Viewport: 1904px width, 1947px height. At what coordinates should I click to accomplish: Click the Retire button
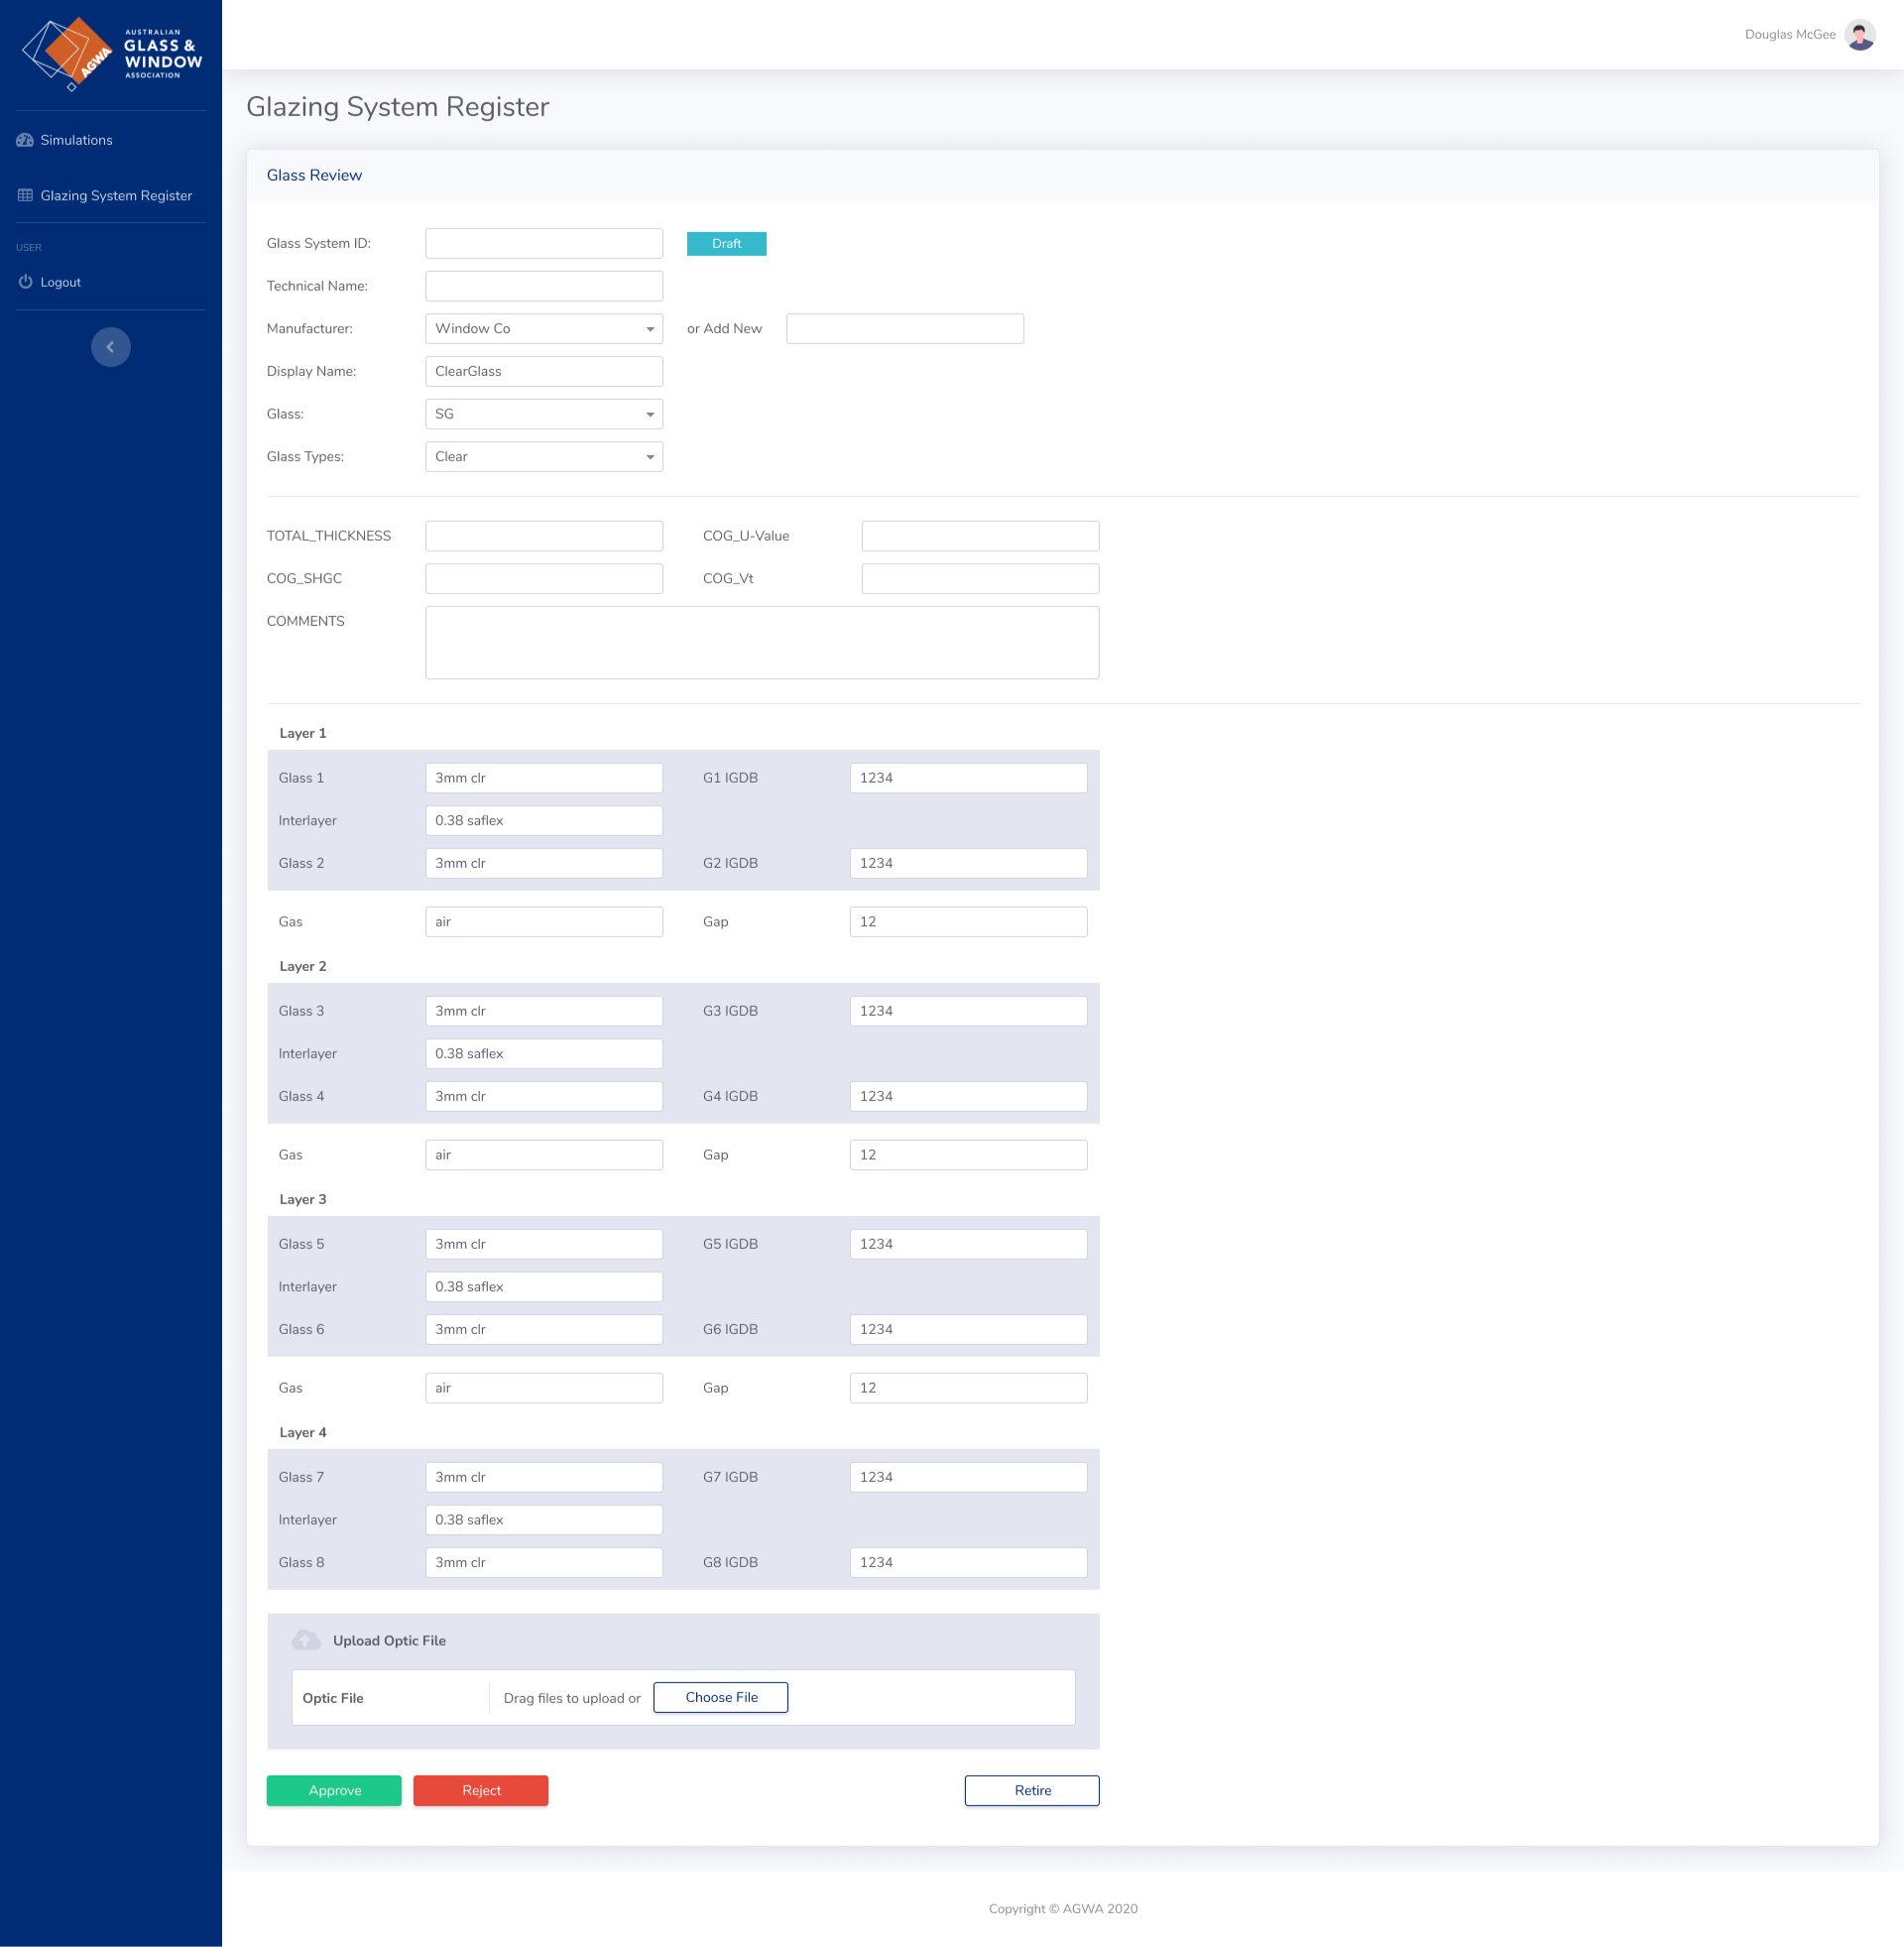pyautogui.click(x=1031, y=1790)
